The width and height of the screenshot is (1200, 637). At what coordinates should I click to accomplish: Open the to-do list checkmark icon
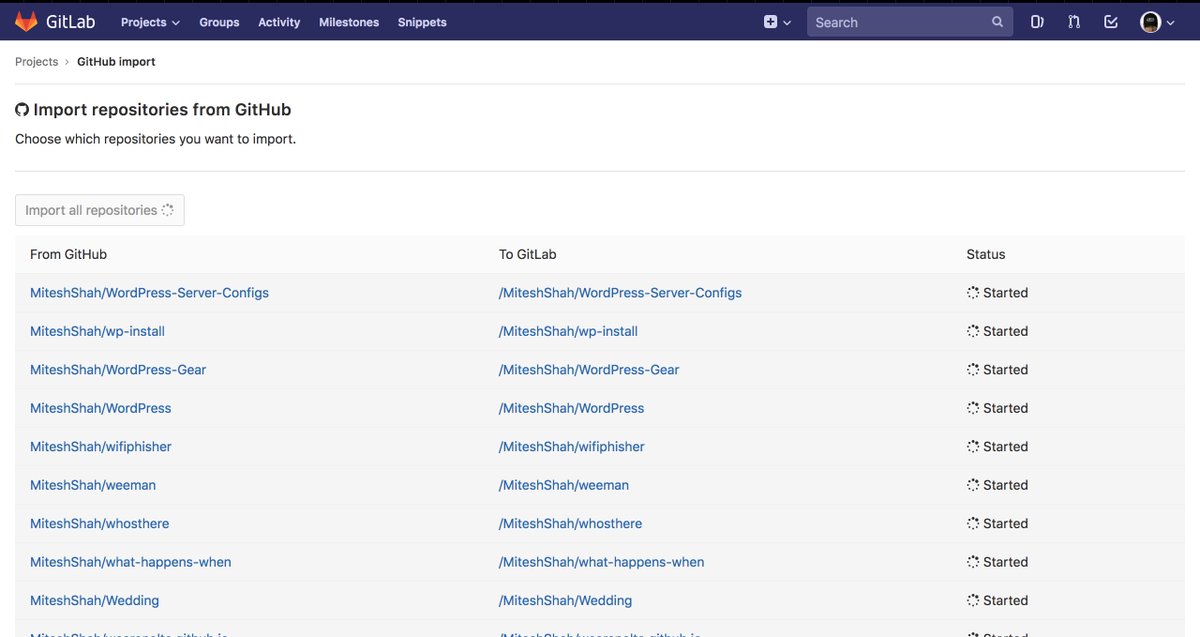pyautogui.click(x=1111, y=22)
